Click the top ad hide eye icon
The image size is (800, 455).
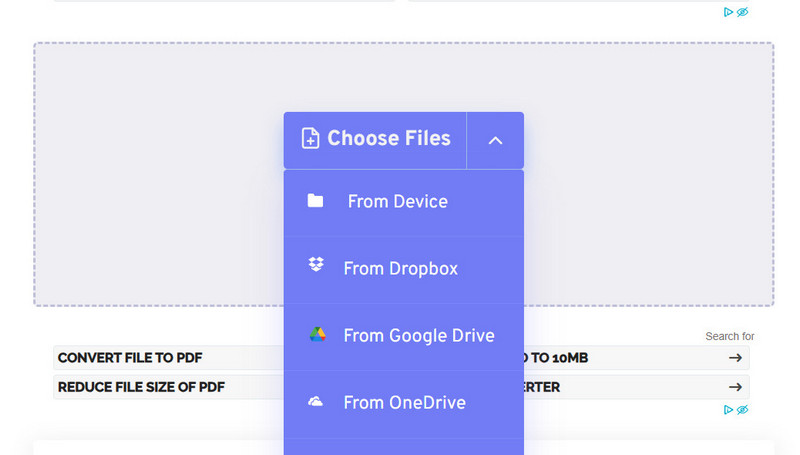742,12
